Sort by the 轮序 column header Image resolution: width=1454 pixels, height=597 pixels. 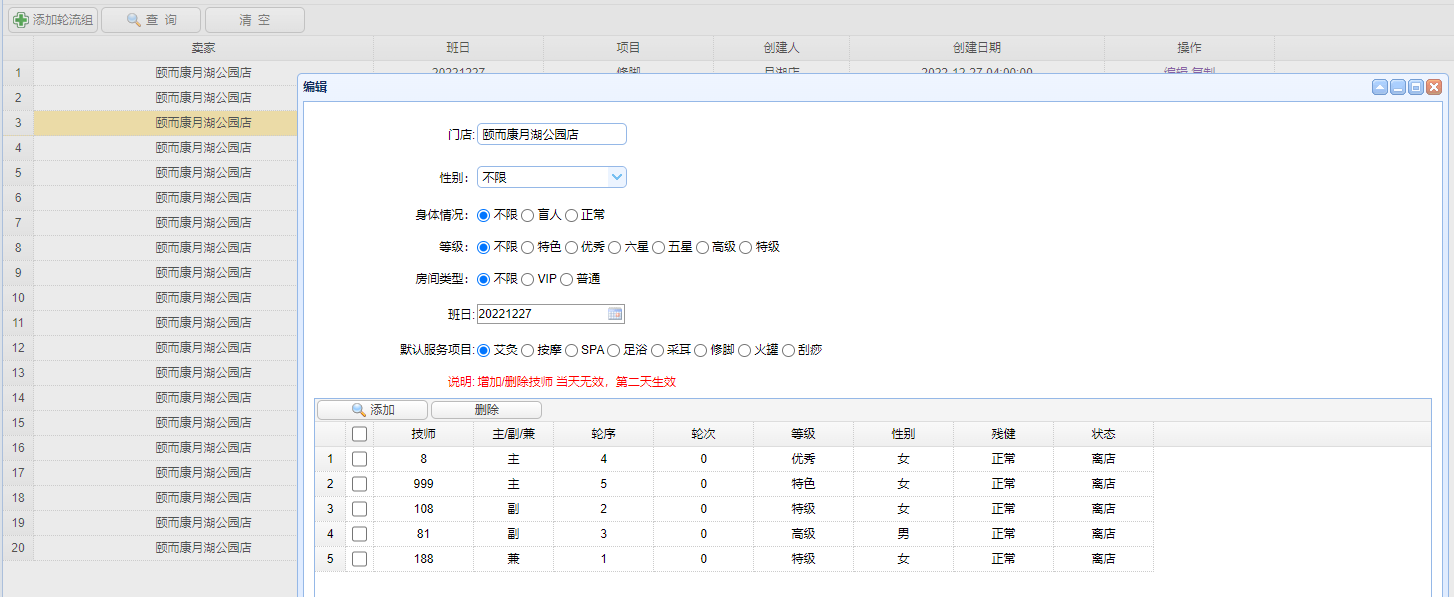604,434
